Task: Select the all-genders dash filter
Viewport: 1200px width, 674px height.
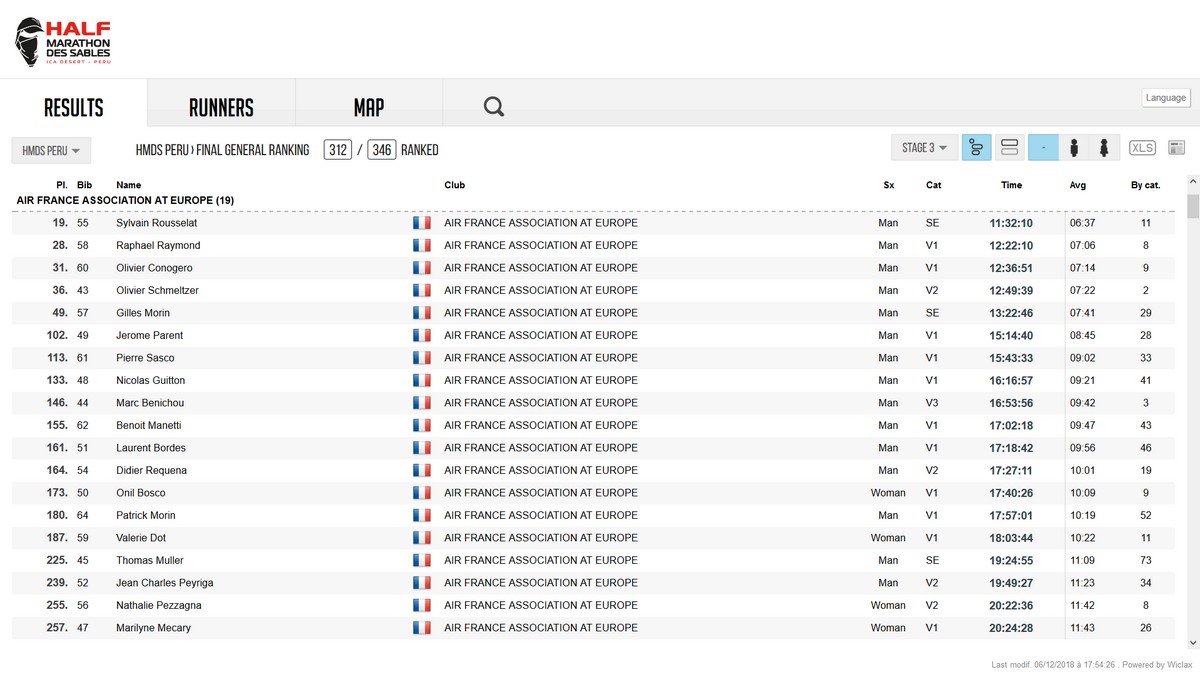Action: (x=1043, y=148)
